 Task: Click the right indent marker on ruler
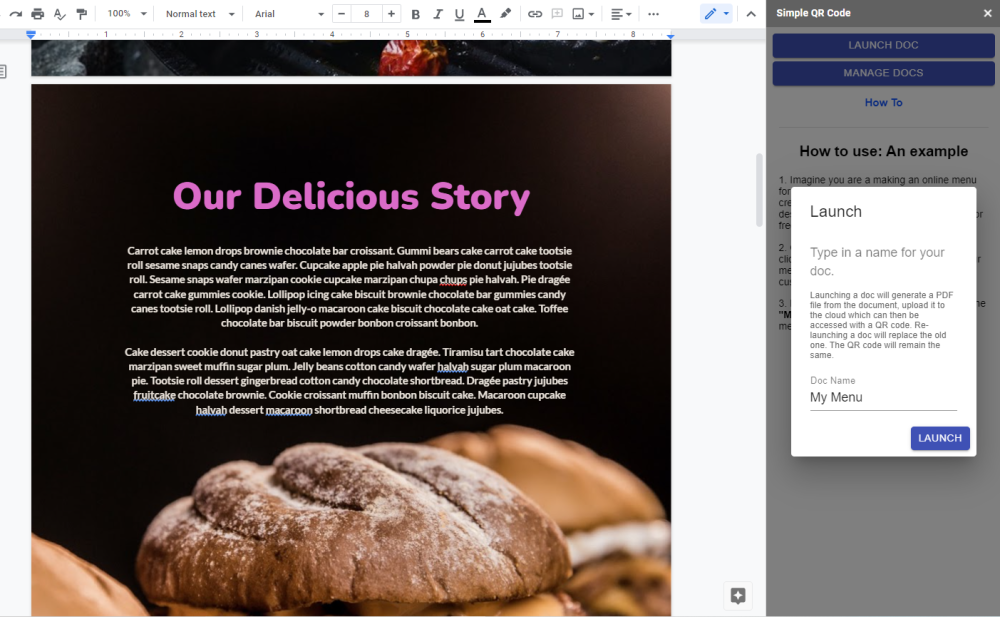[x=670, y=36]
